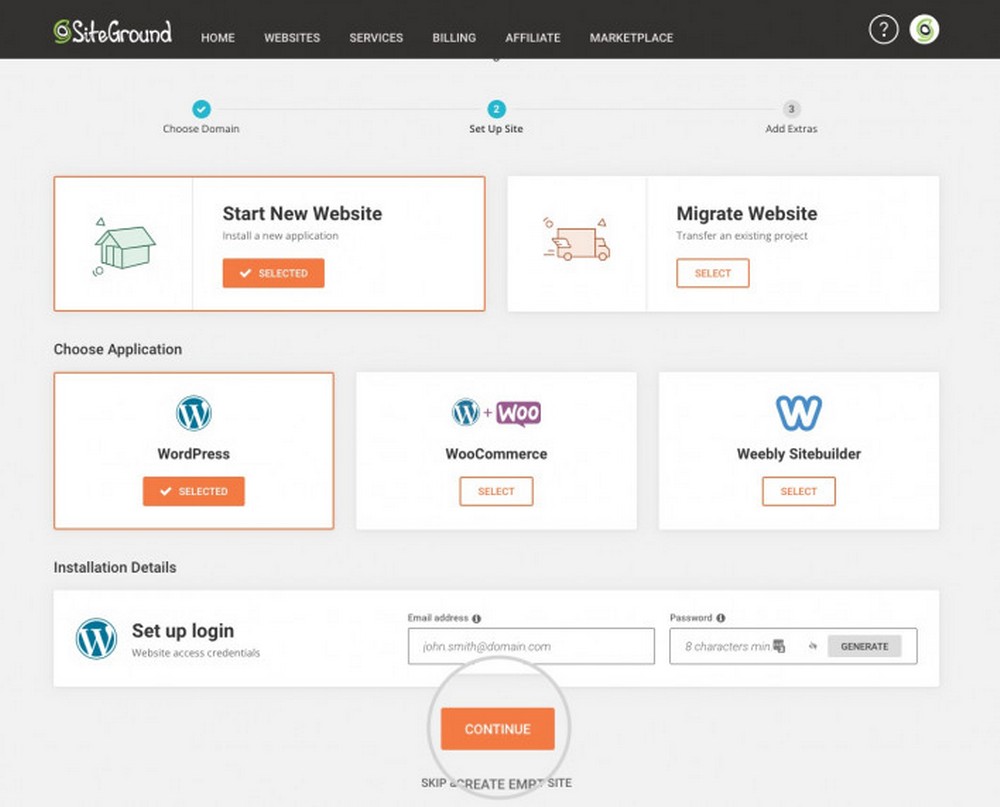
Task: Toggle the WordPress SELECTED button
Action: pos(194,491)
